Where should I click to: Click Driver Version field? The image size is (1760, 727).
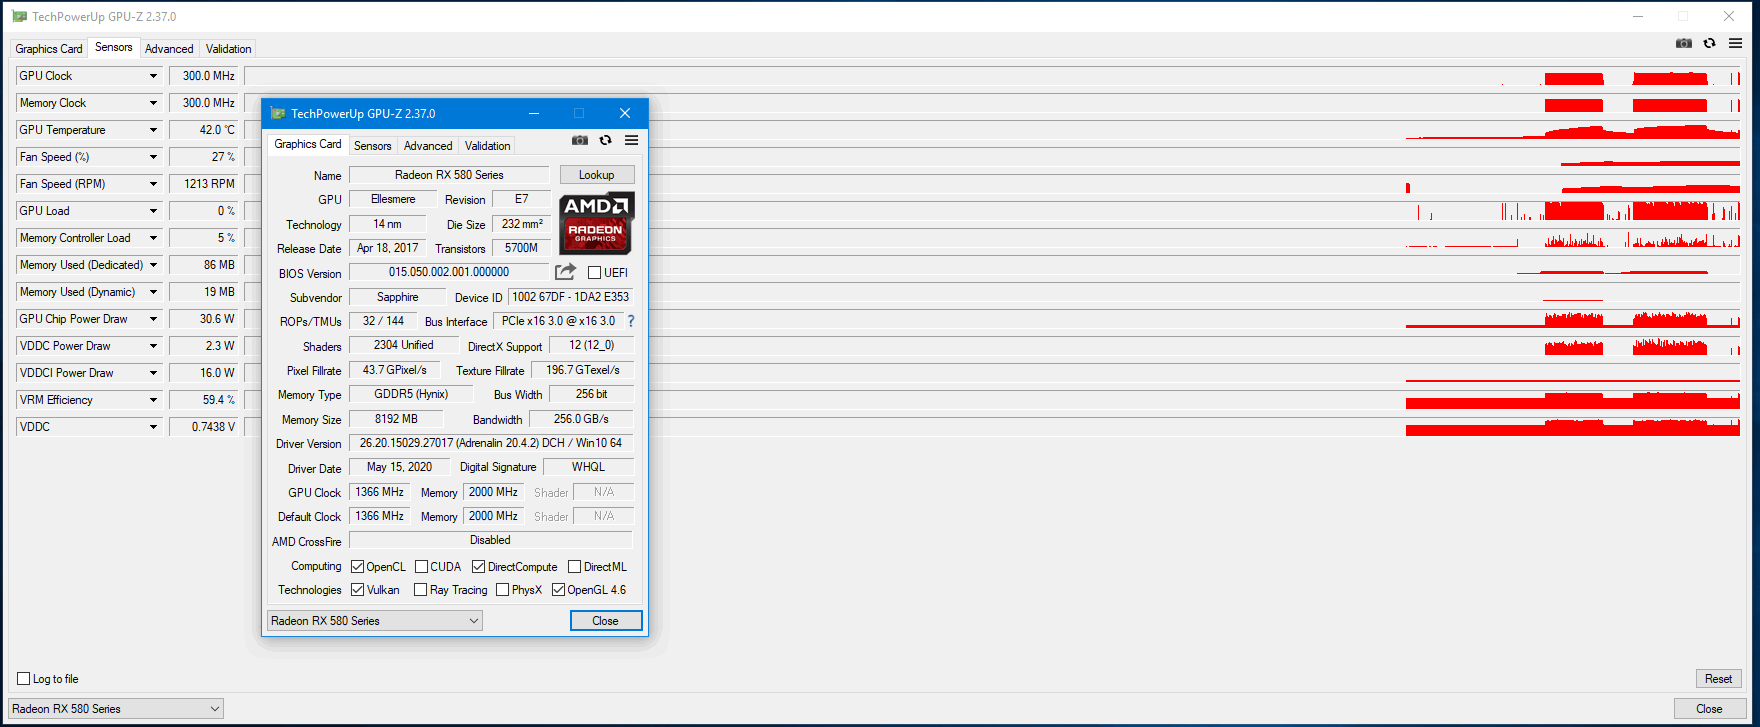491,443
